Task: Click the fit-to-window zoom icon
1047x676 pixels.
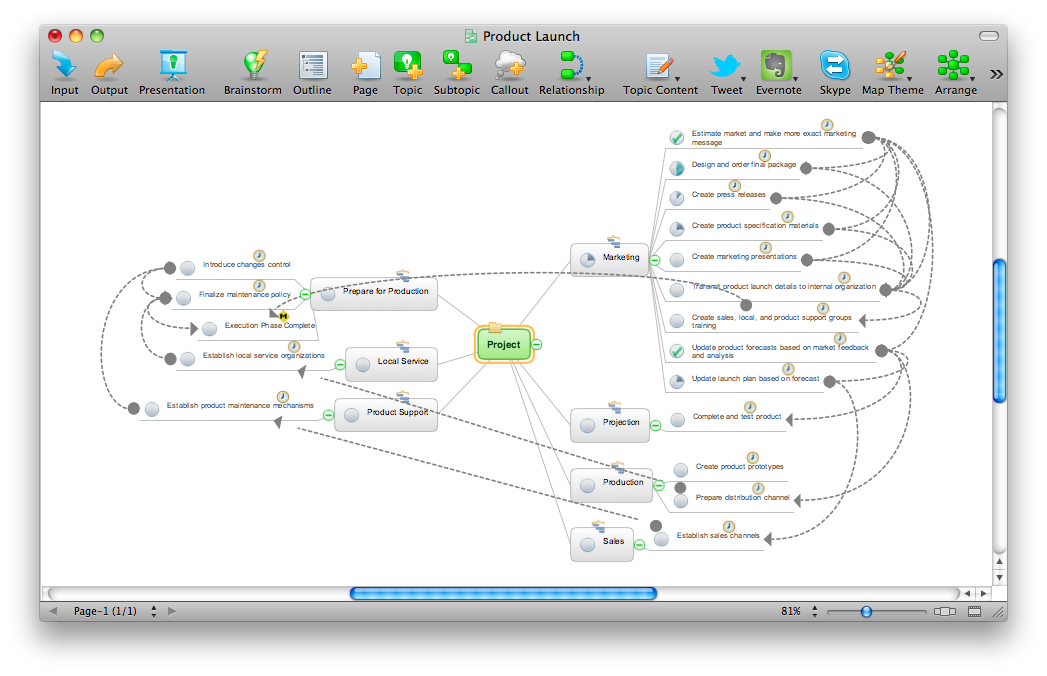Action: (x=945, y=611)
